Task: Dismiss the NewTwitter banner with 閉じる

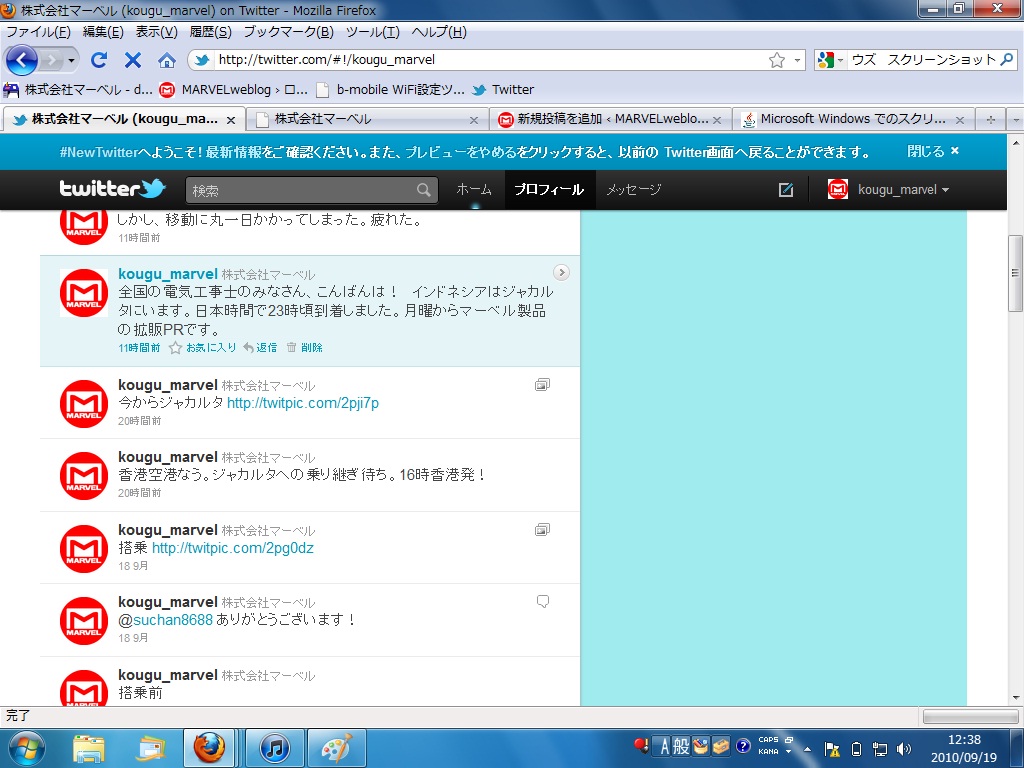Action: pos(933,152)
